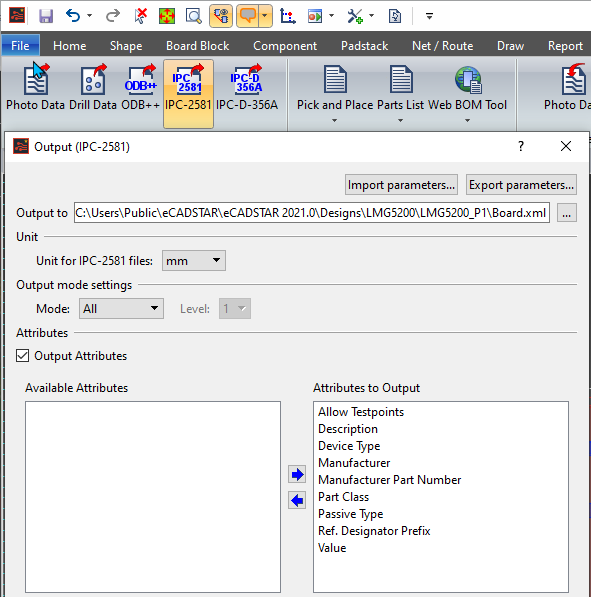Click the tools wrench with plus icon
This screenshot has width=591, height=597.
click(x=355, y=16)
